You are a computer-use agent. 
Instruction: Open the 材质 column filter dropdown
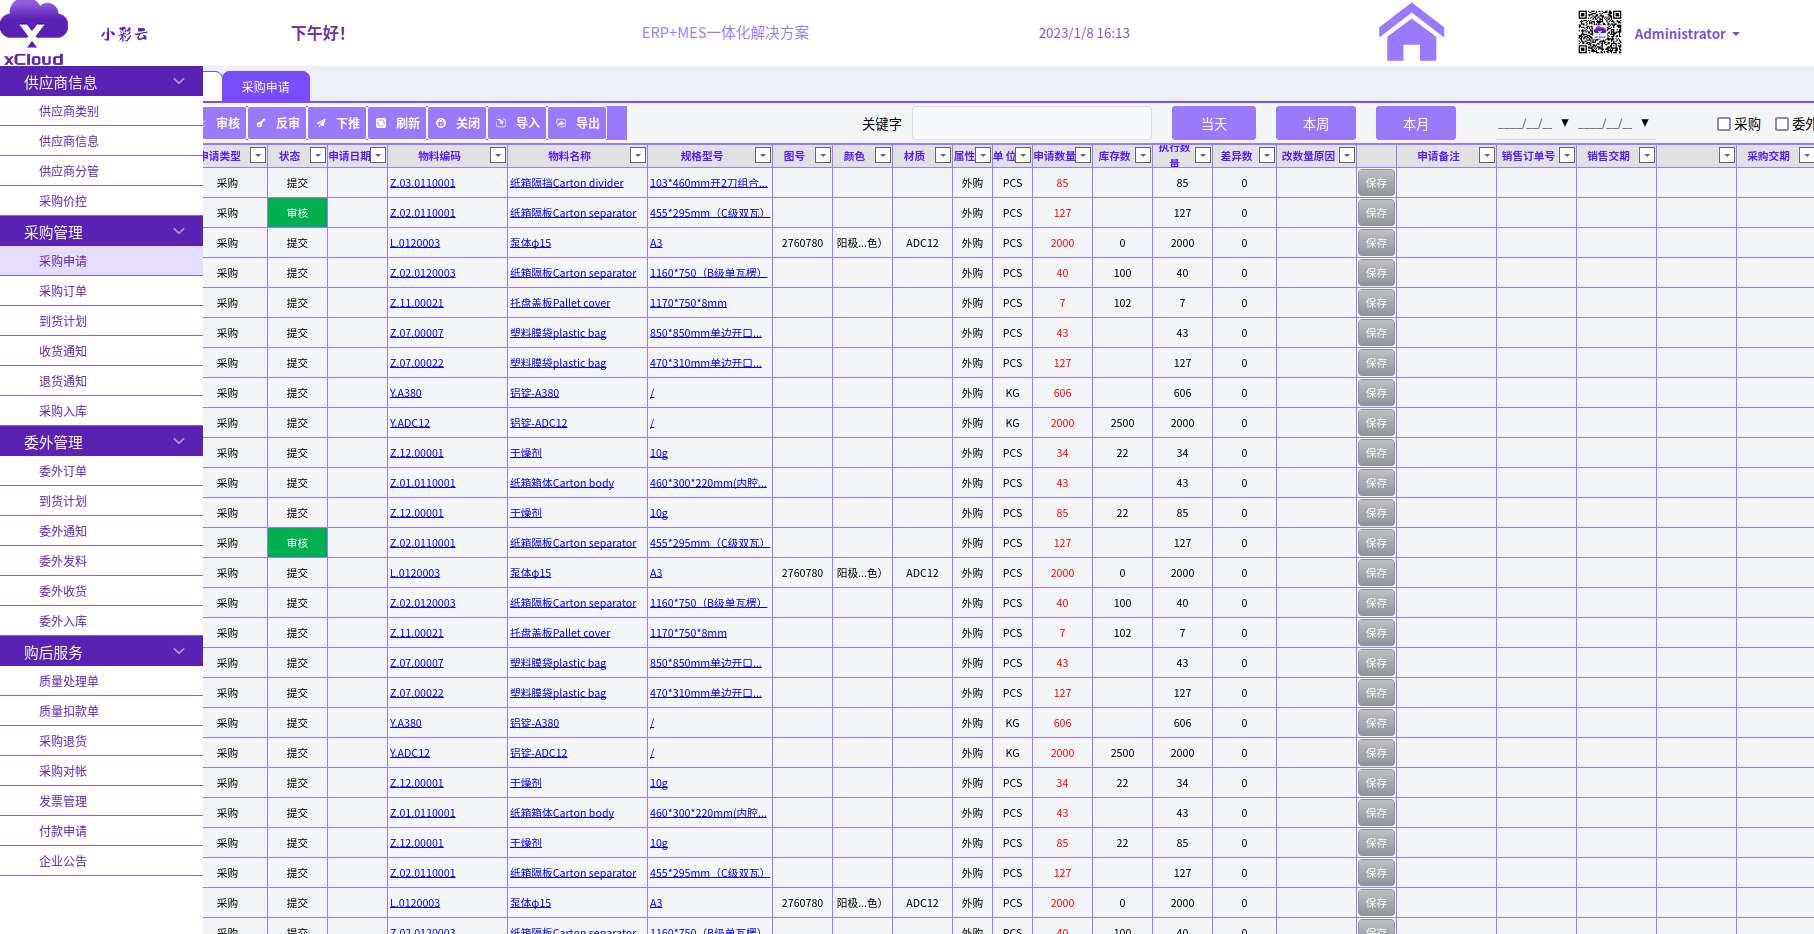coord(943,155)
